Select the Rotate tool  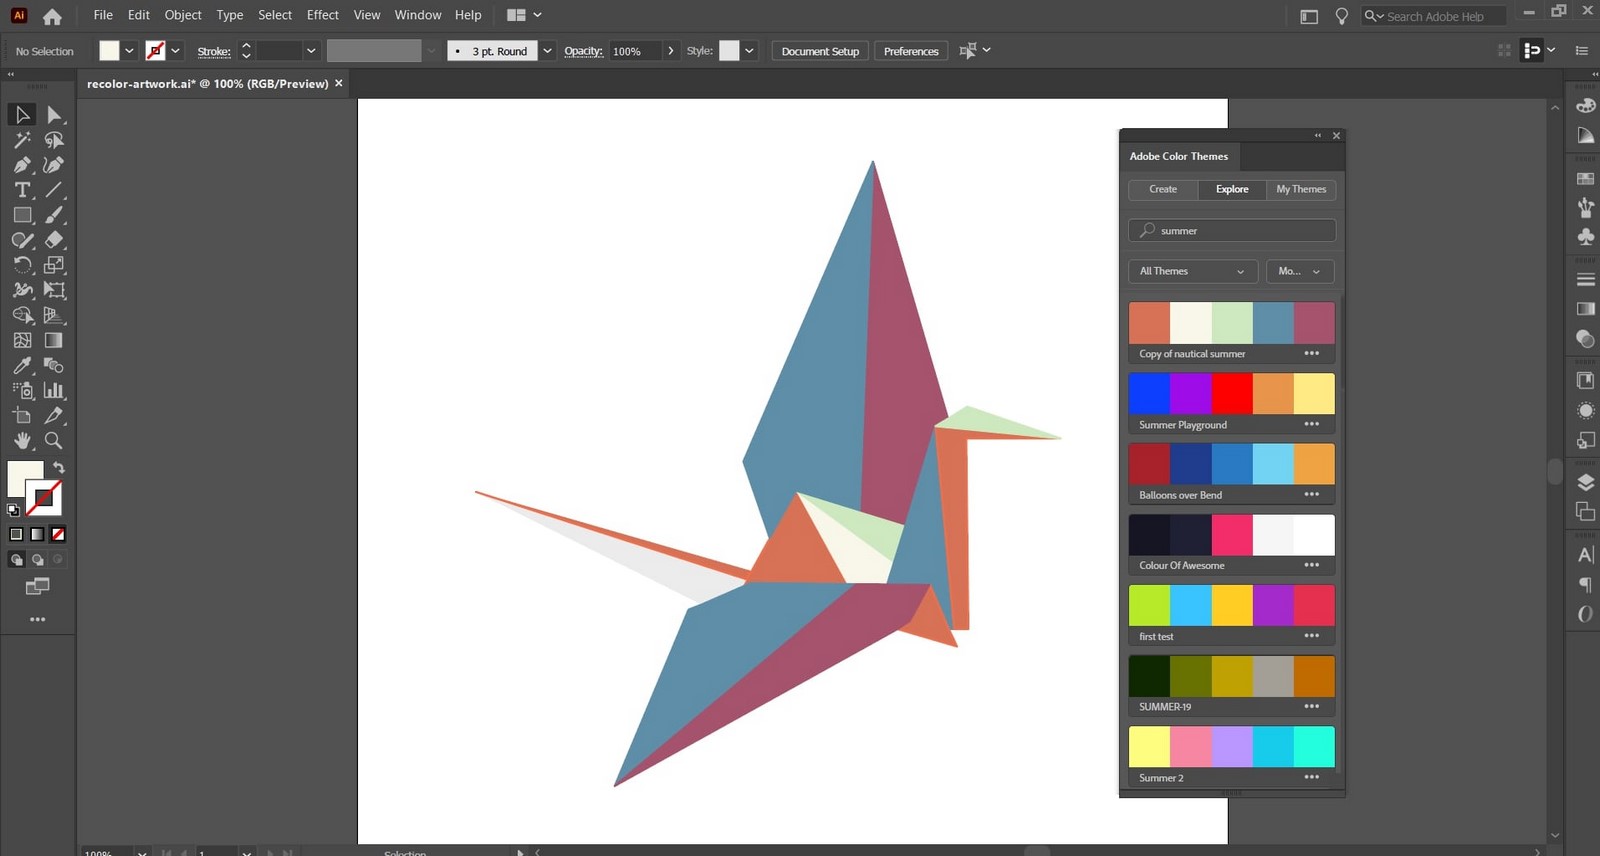[x=22, y=265]
